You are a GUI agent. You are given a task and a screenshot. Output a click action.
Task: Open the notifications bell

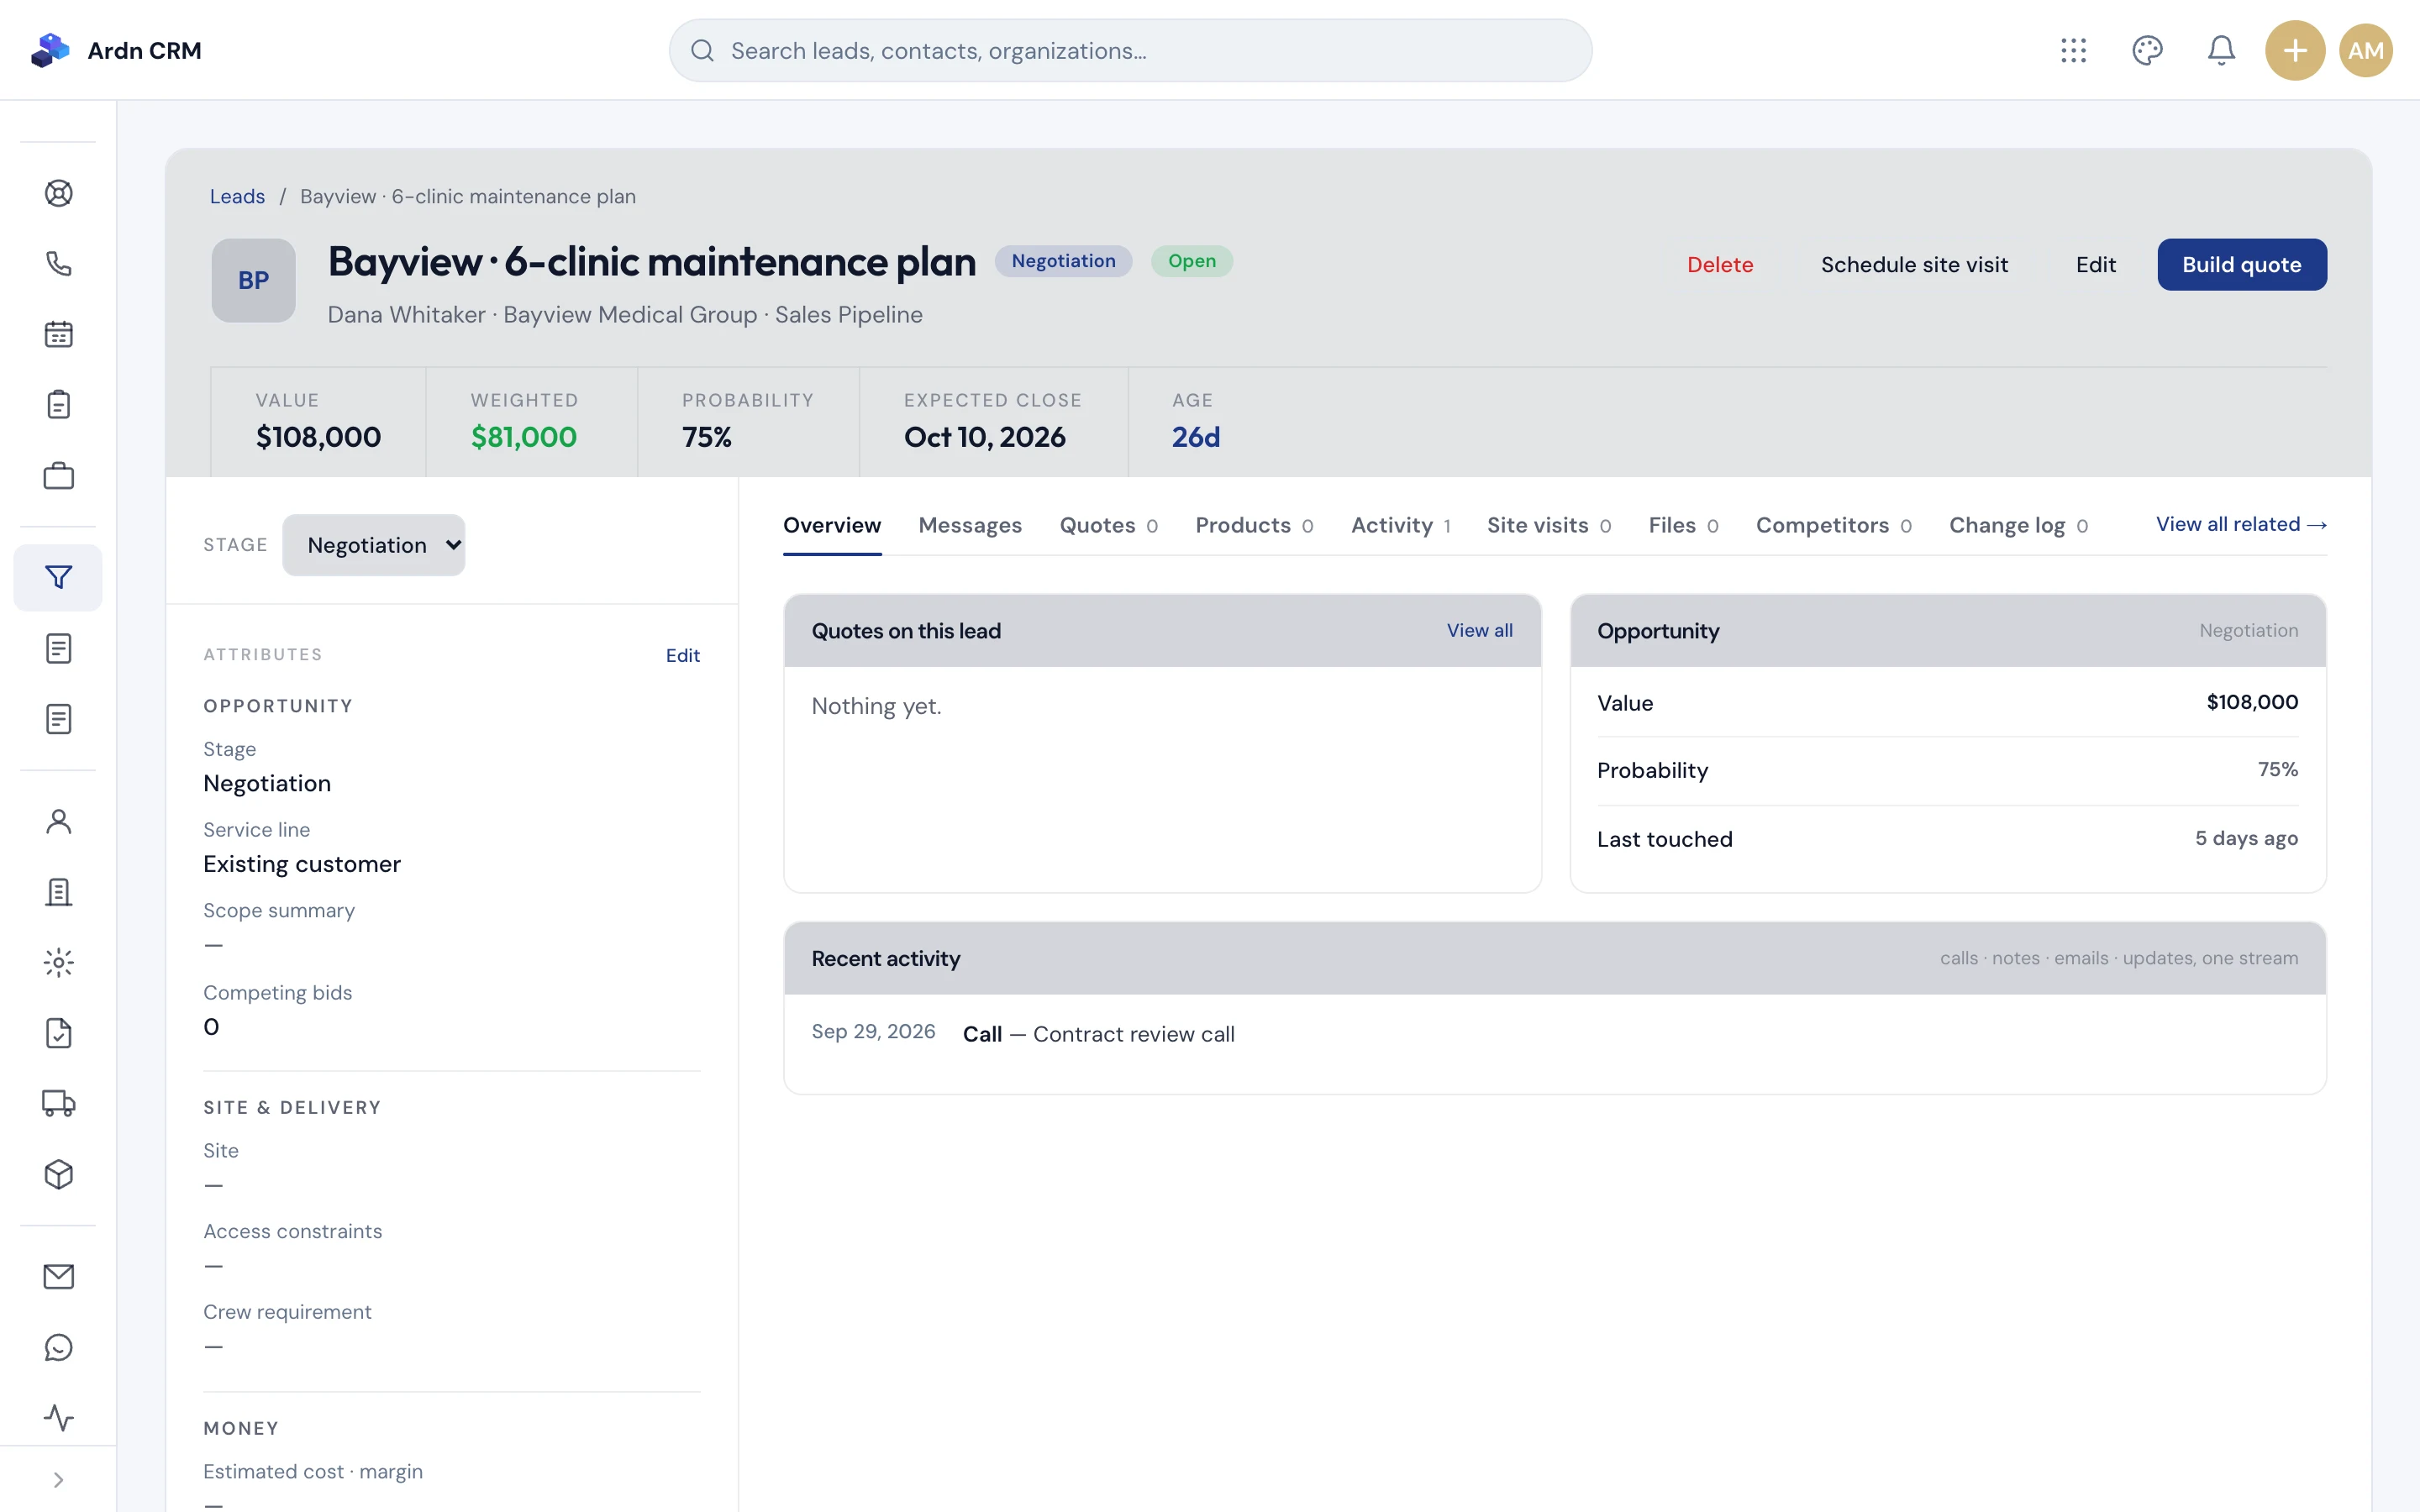pos(2221,50)
